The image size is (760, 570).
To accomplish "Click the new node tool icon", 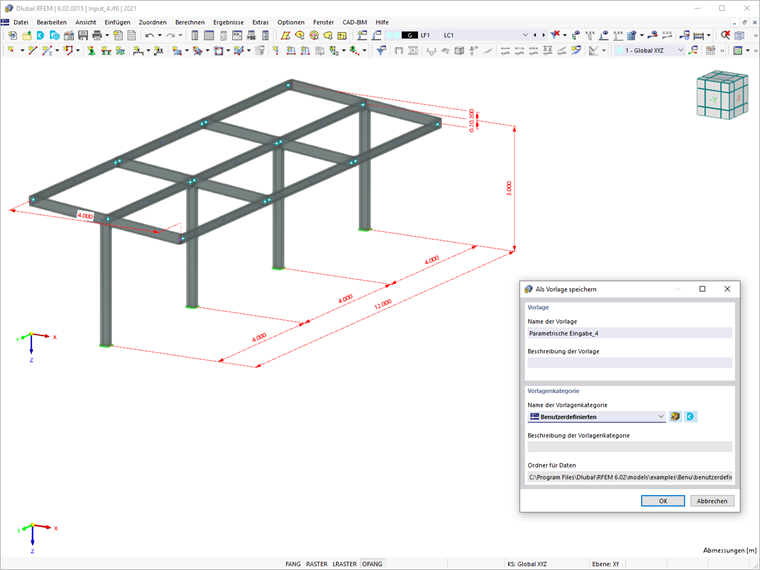I will click(x=10, y=50).
